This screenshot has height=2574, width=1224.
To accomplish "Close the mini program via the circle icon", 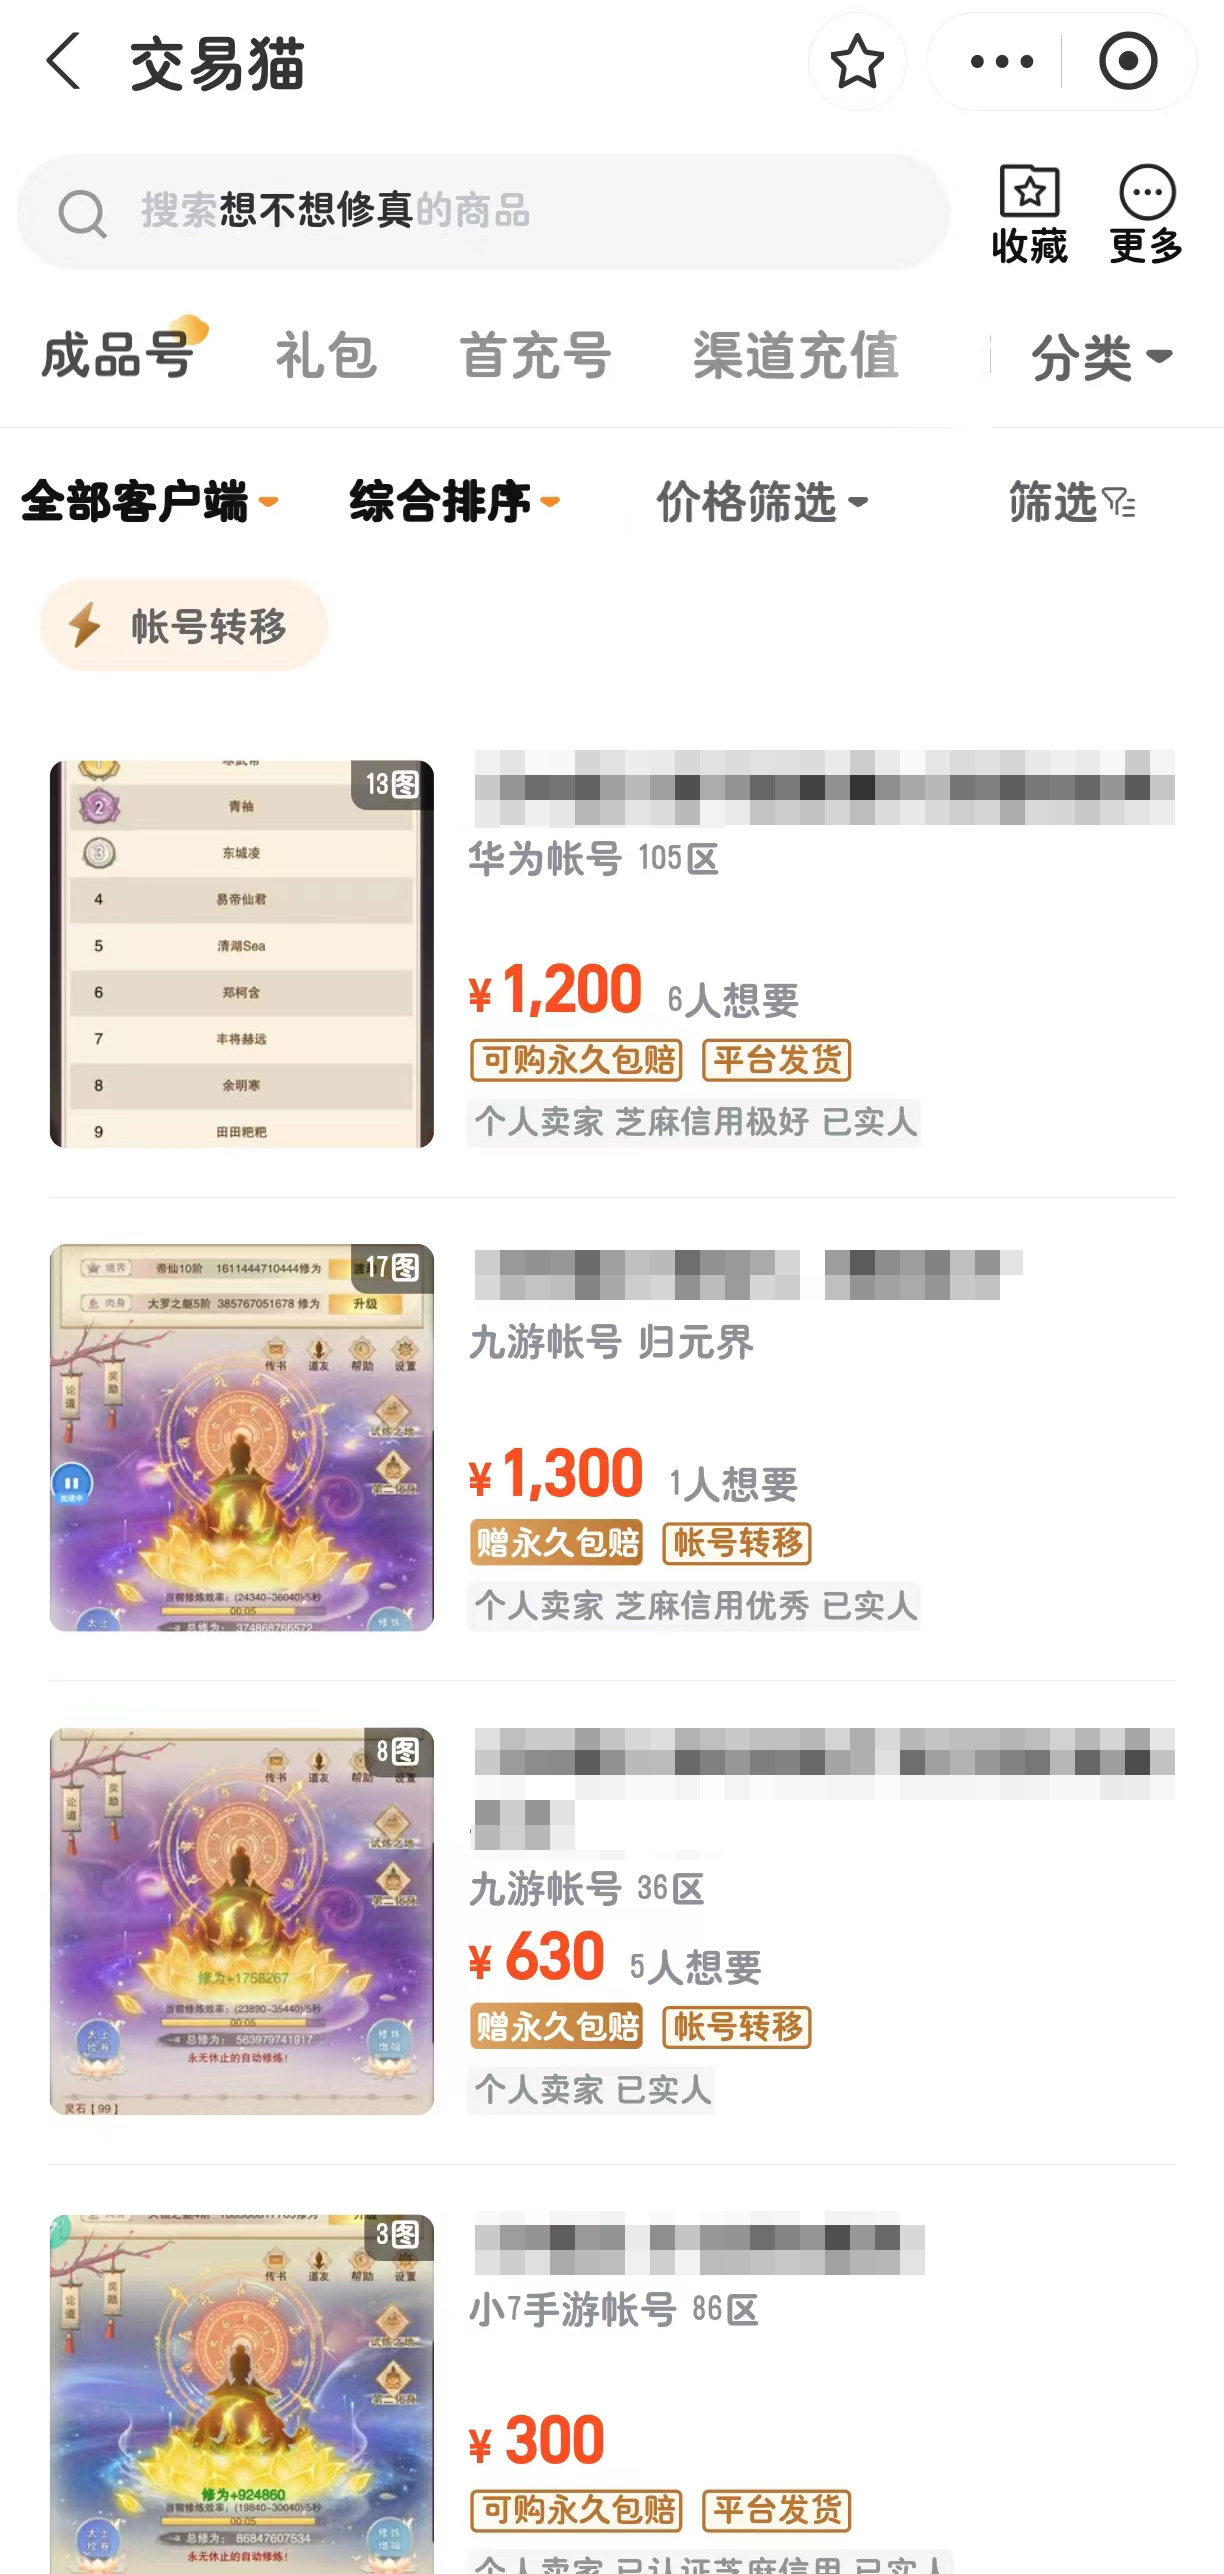I will 1128,62.
